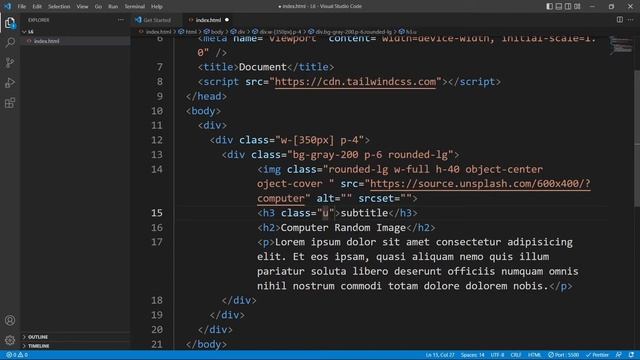This screenshot has width=640, height=360.
Task: Click CRLF end-of-line status item
Action: click(516, 355)
